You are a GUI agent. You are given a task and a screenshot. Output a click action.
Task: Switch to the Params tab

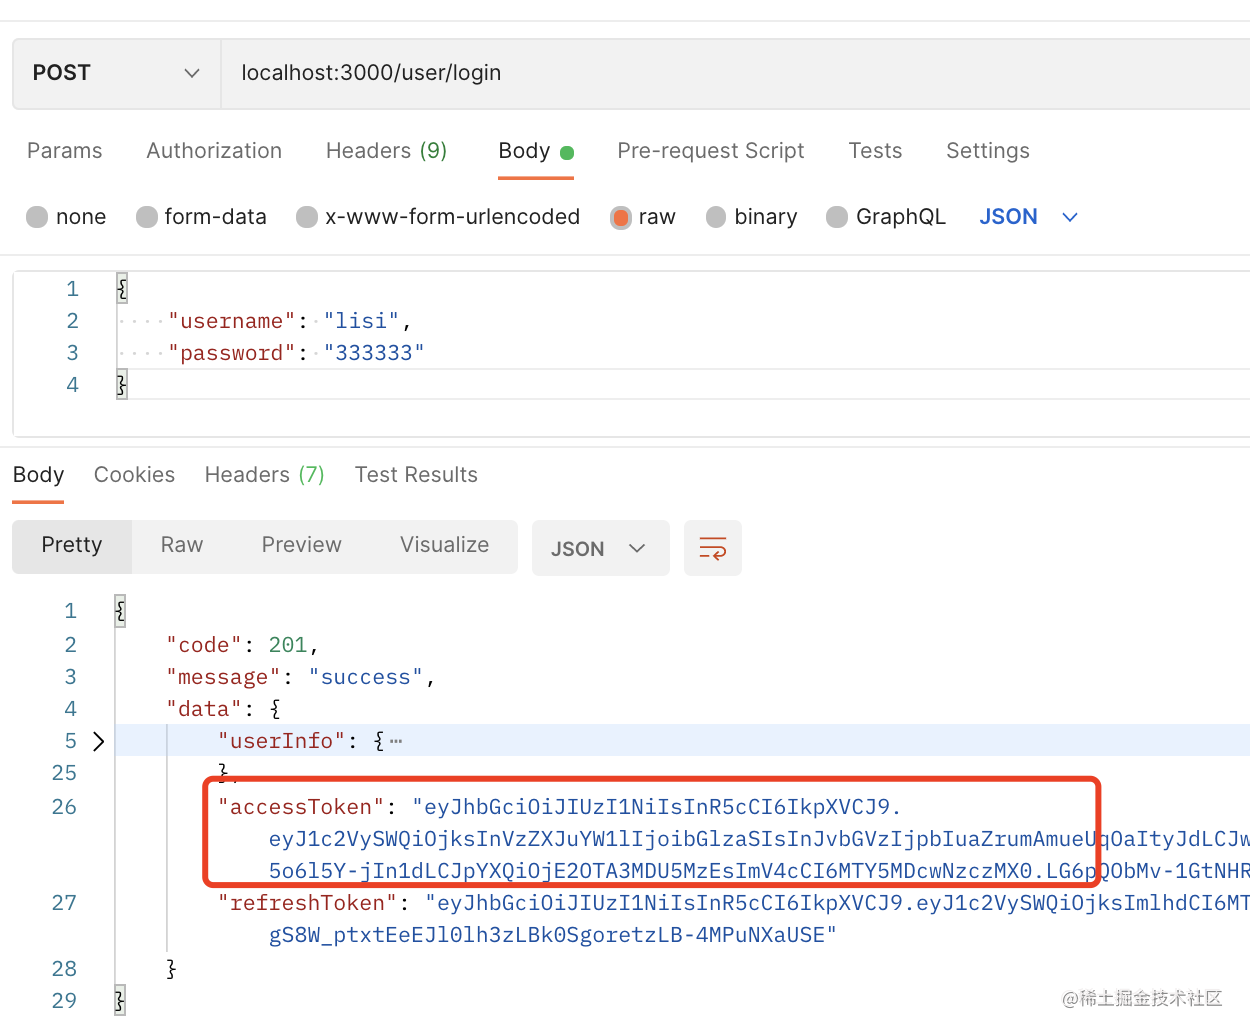pyautogui.click(x=65, y=151)
